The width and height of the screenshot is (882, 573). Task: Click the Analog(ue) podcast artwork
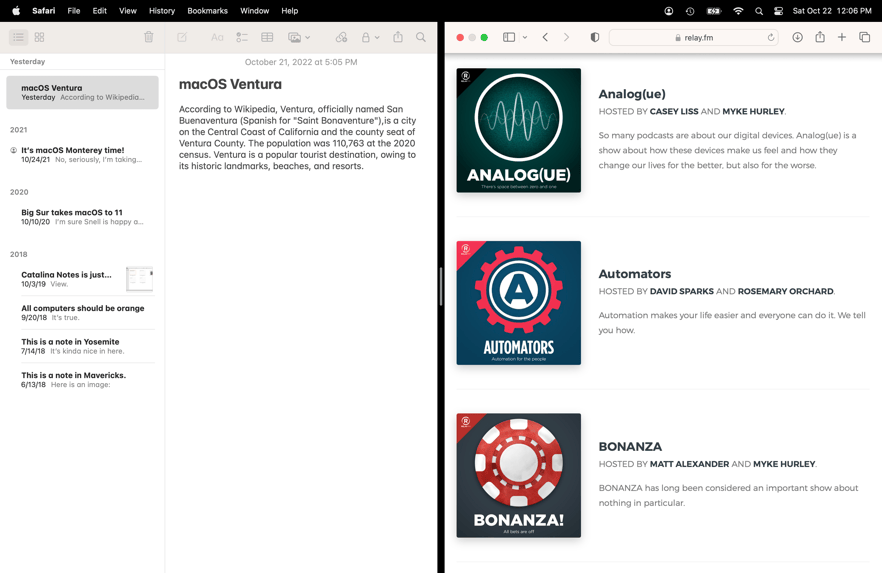519,130
